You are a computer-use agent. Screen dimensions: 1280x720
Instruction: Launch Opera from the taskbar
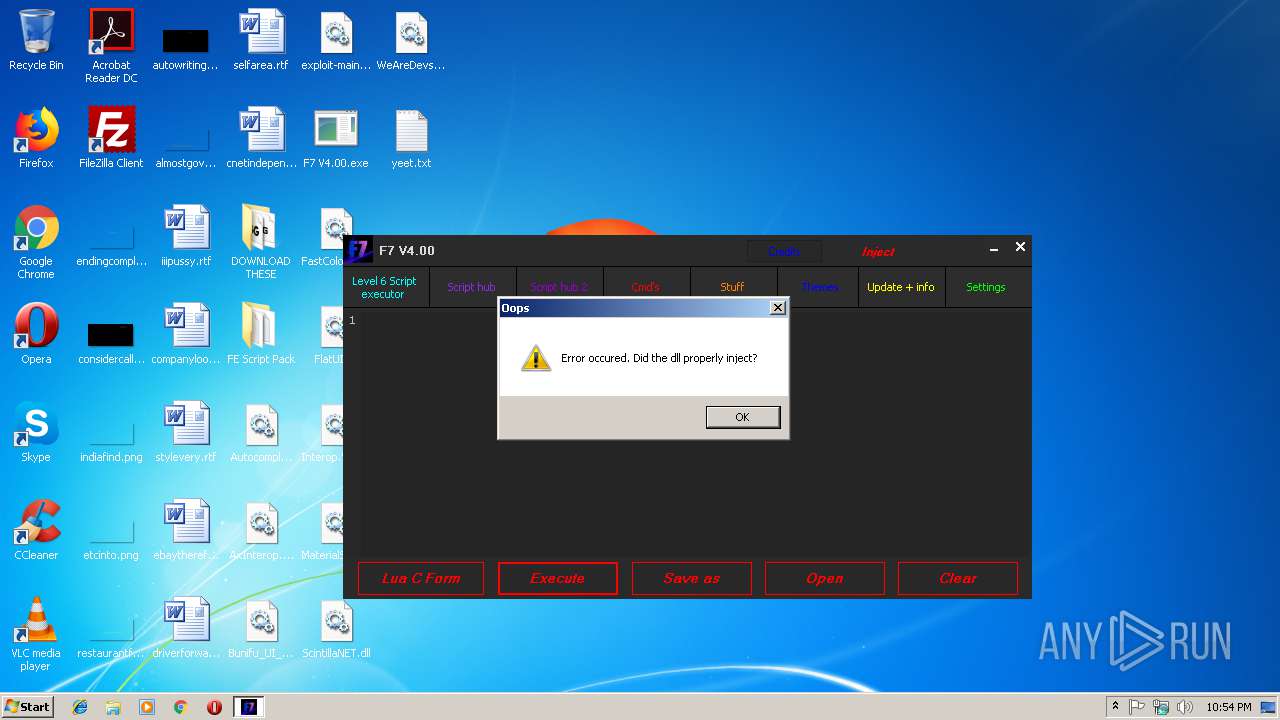click(214, 707)
